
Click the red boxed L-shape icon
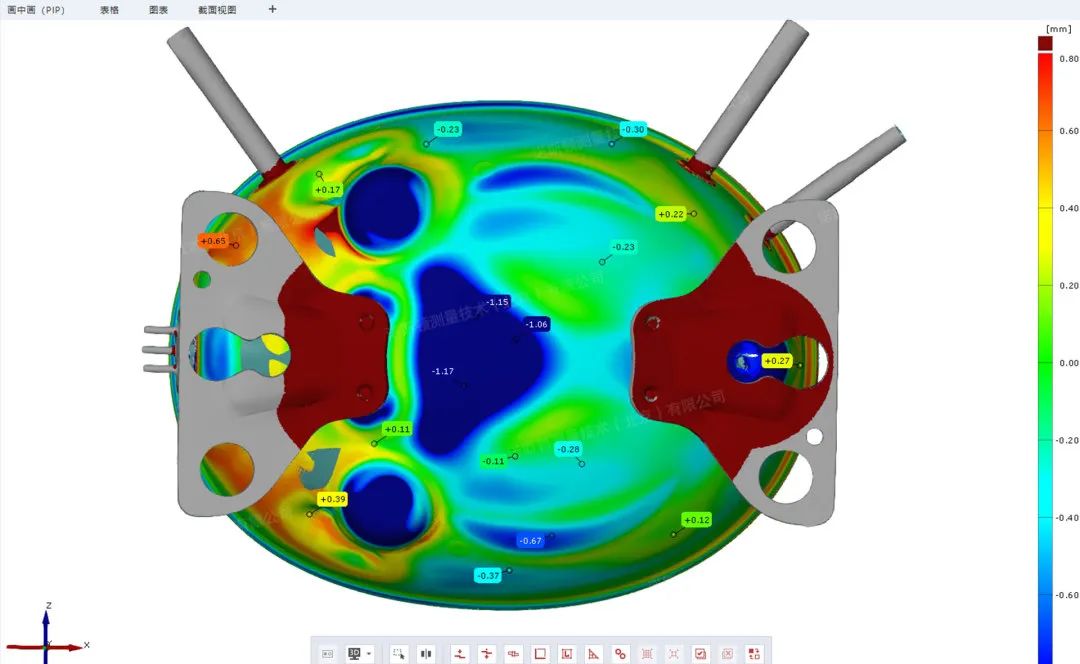567,654
